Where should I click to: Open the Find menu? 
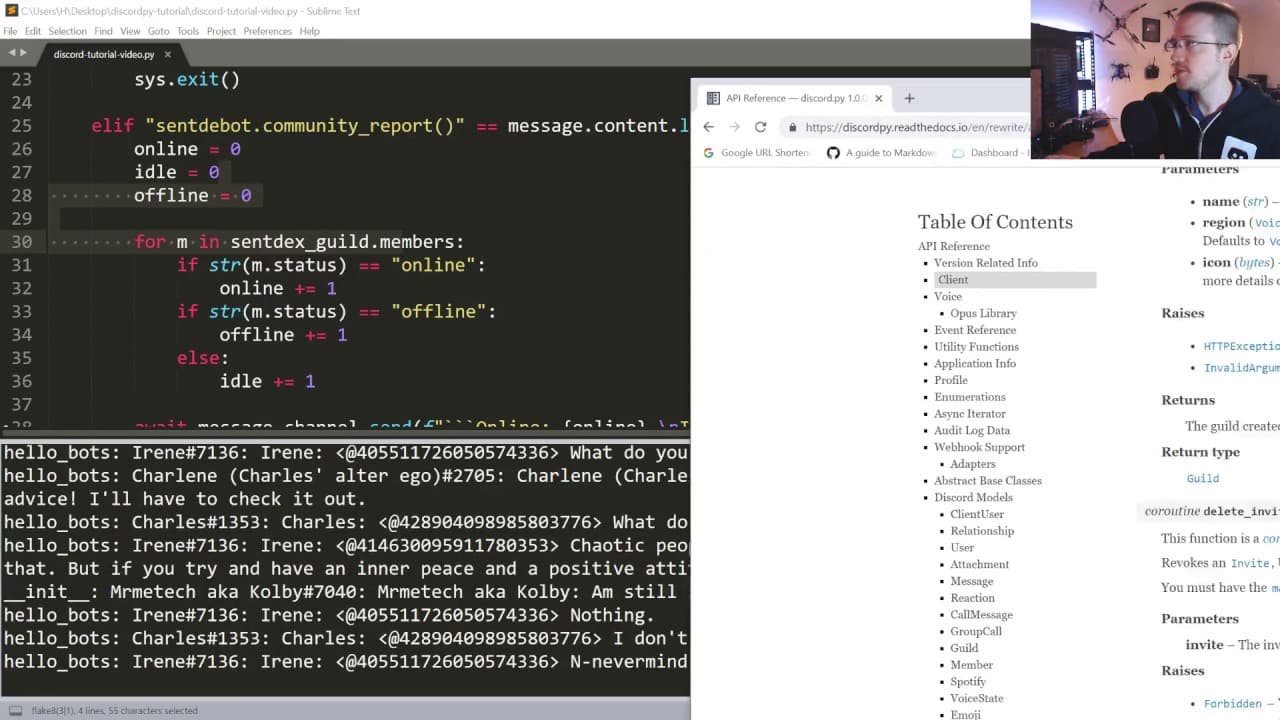click(103, 31)
